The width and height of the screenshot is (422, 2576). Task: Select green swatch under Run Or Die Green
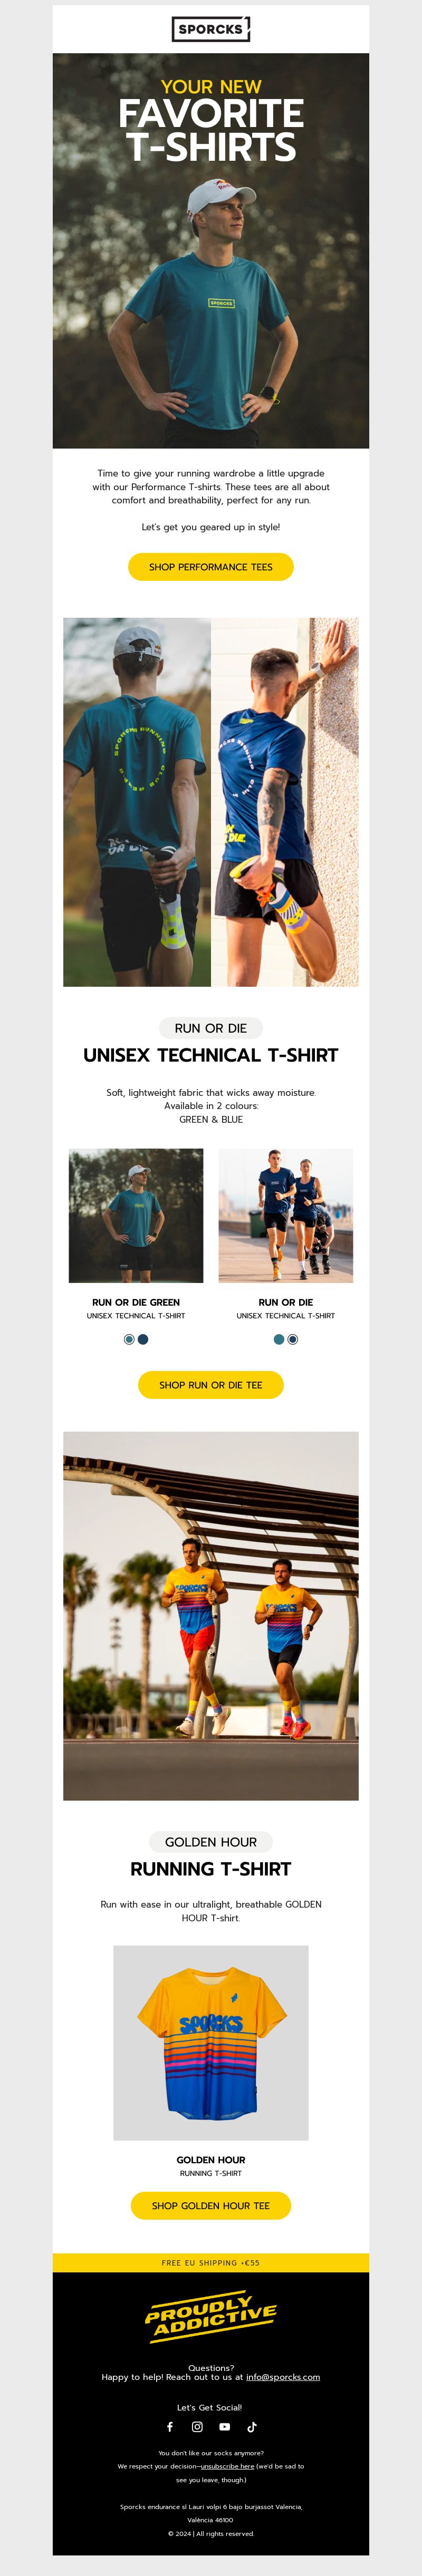click(x=129, y=1339)
